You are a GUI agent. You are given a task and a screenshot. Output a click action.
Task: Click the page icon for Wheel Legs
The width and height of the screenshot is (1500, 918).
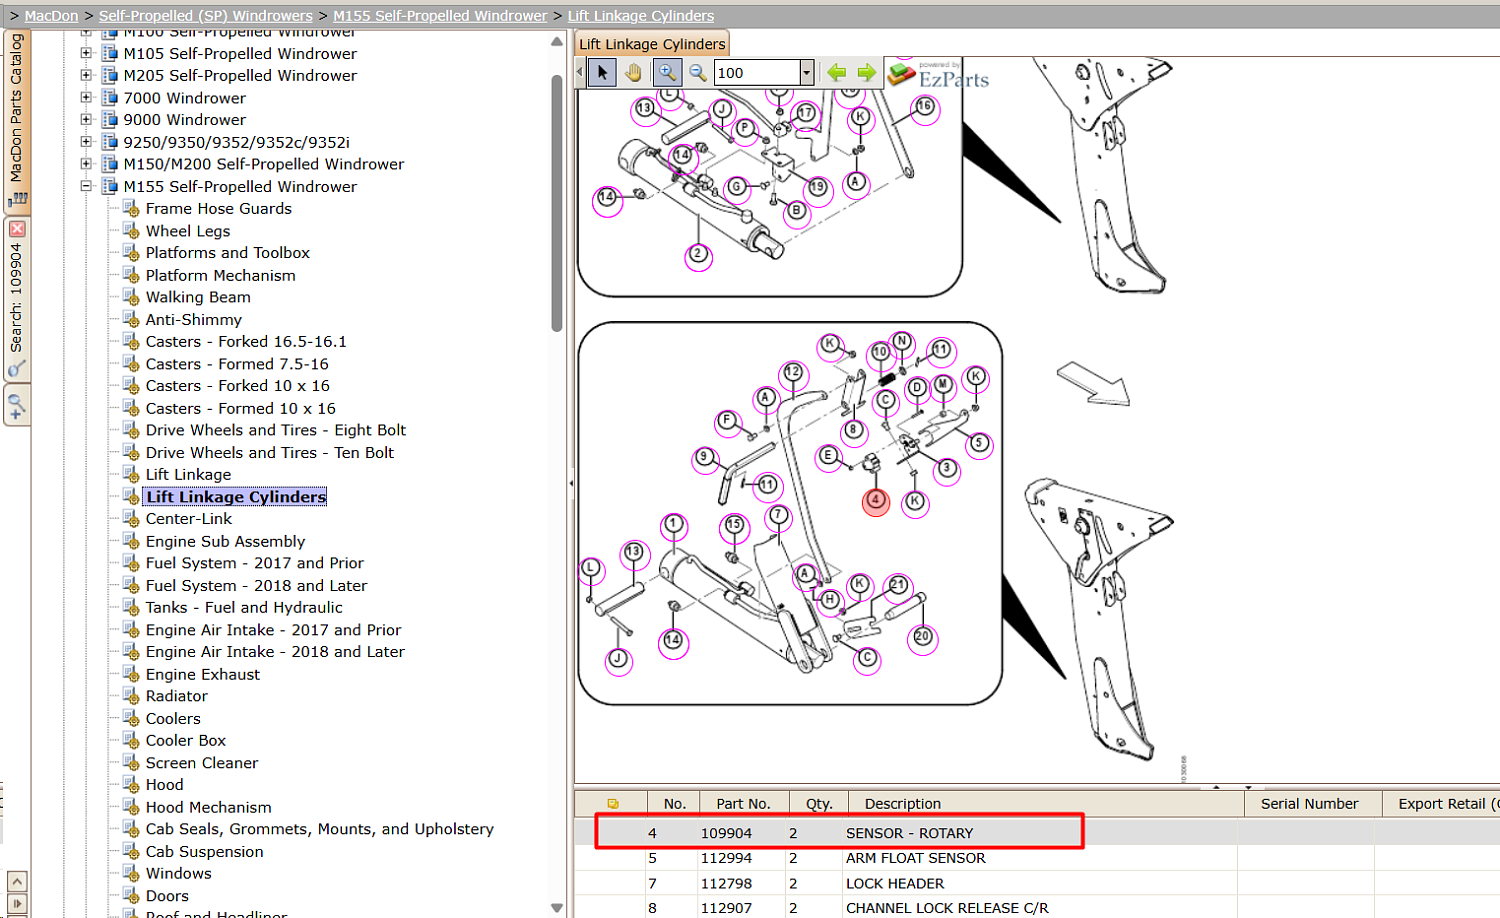coord(131,231)
